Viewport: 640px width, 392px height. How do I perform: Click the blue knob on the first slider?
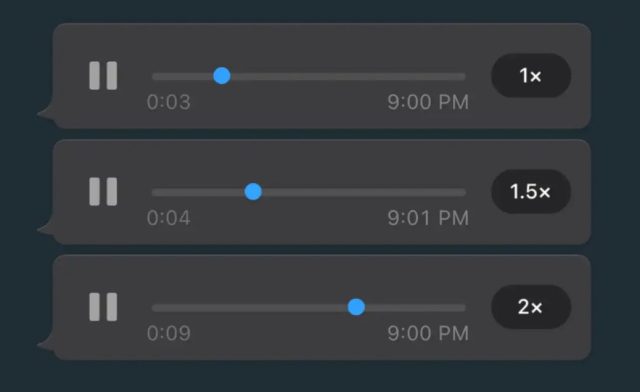(x=222, y=76)
